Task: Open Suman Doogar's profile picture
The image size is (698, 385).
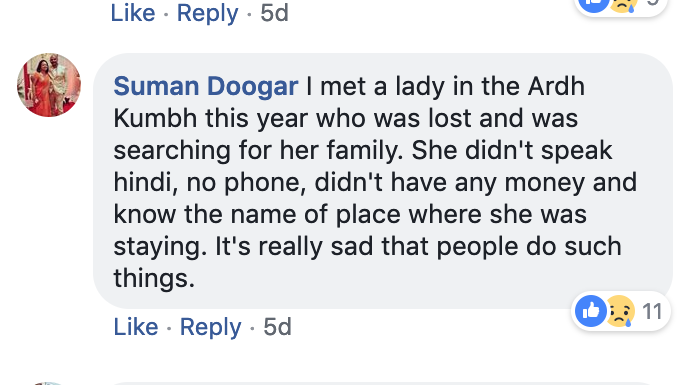Action: tap(49, 85)
